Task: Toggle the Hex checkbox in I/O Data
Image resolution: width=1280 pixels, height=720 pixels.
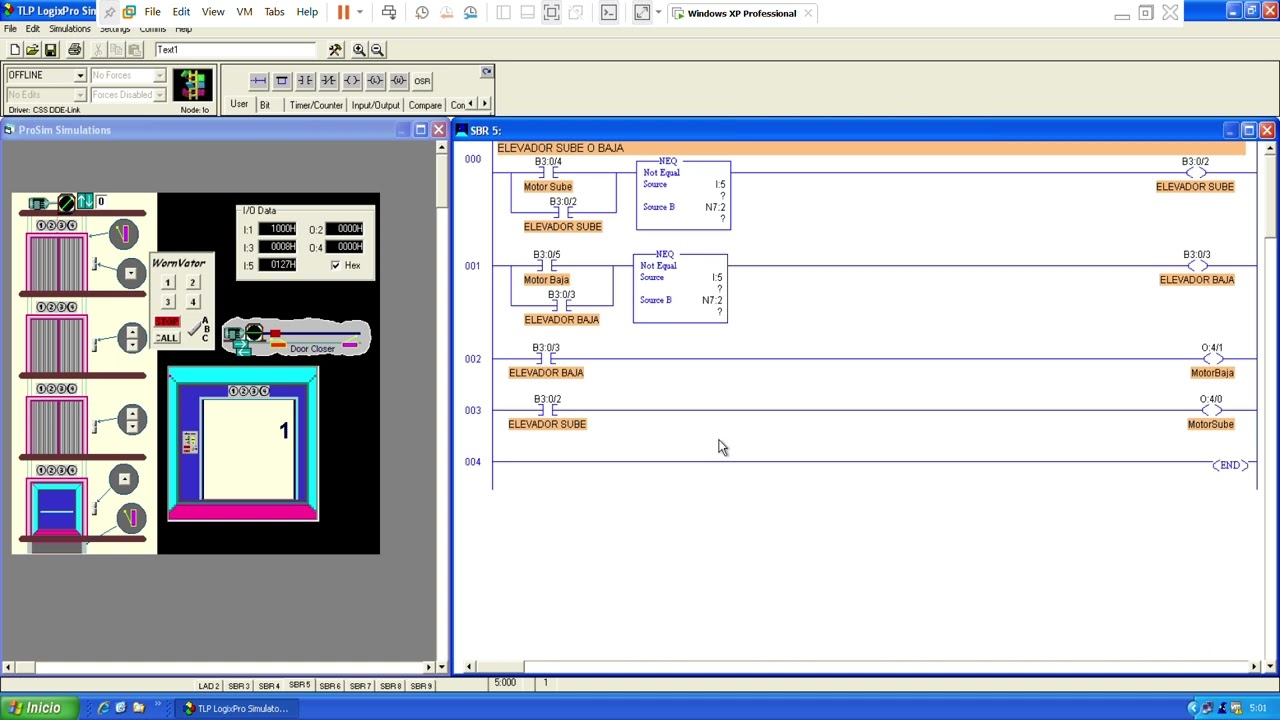Action: click(x=336, y=265)
